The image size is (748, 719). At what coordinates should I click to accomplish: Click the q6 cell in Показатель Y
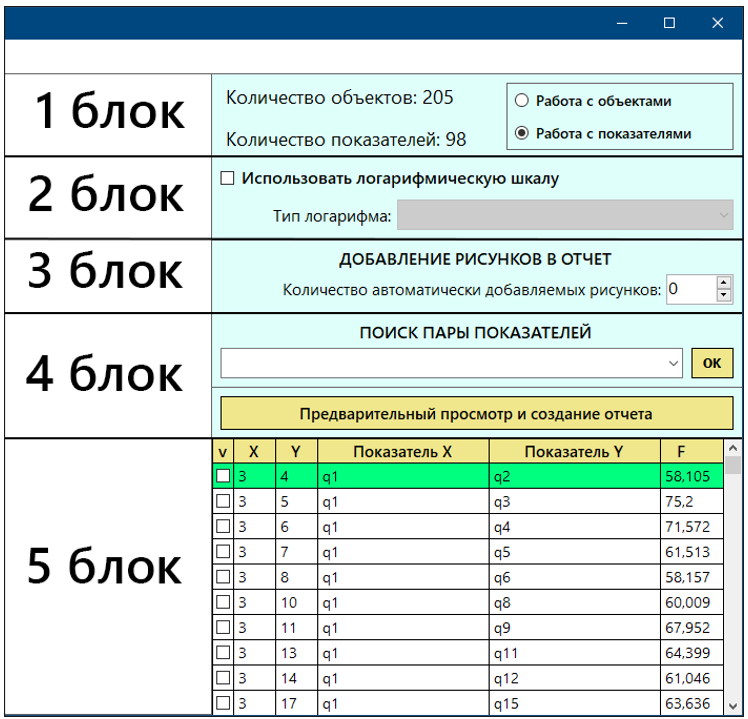pyautogui.click(x=574, y=577)
